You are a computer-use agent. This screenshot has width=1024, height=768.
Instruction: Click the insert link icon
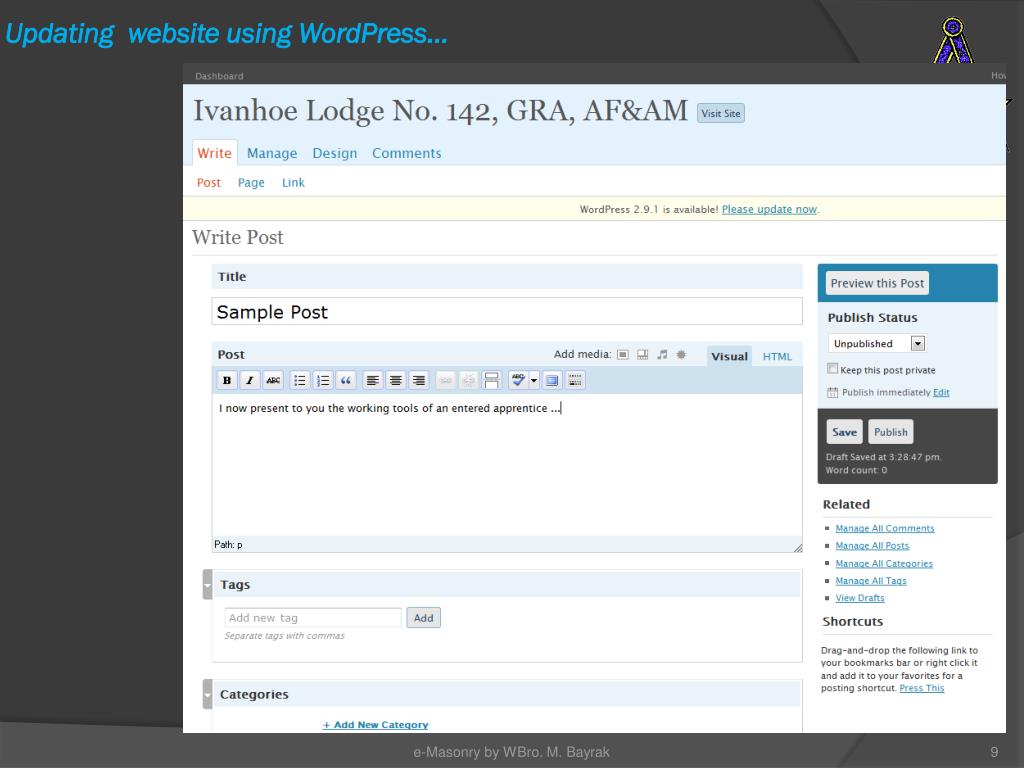(445, 380)
